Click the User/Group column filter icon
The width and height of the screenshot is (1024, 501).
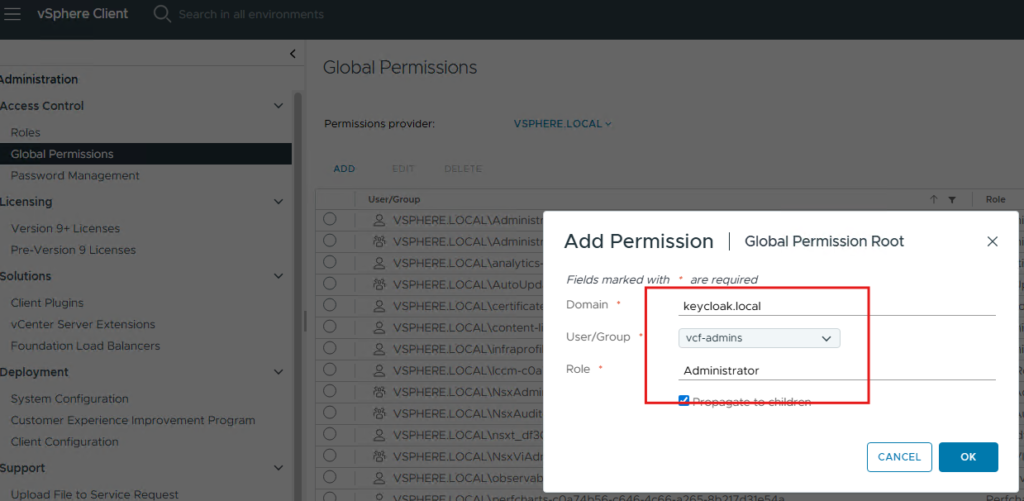tap(952, 199)
